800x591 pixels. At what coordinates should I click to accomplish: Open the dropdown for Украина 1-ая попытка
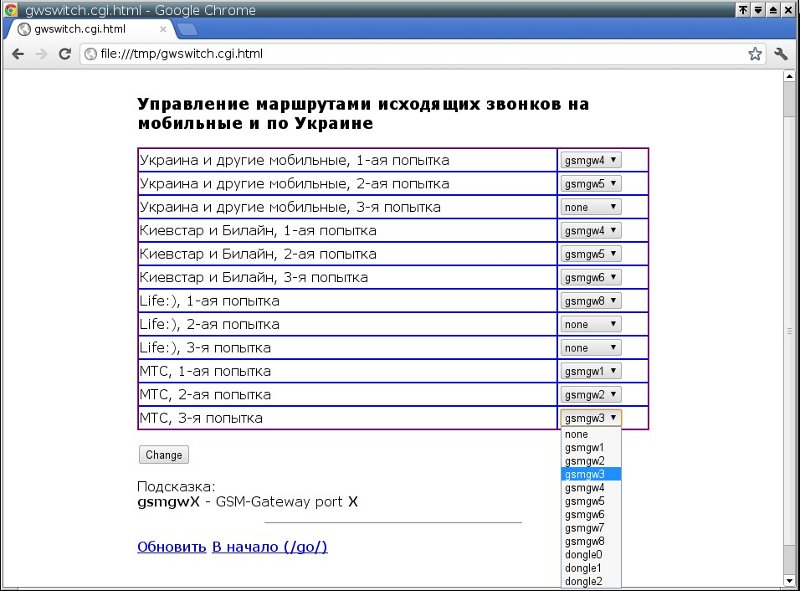591,160
